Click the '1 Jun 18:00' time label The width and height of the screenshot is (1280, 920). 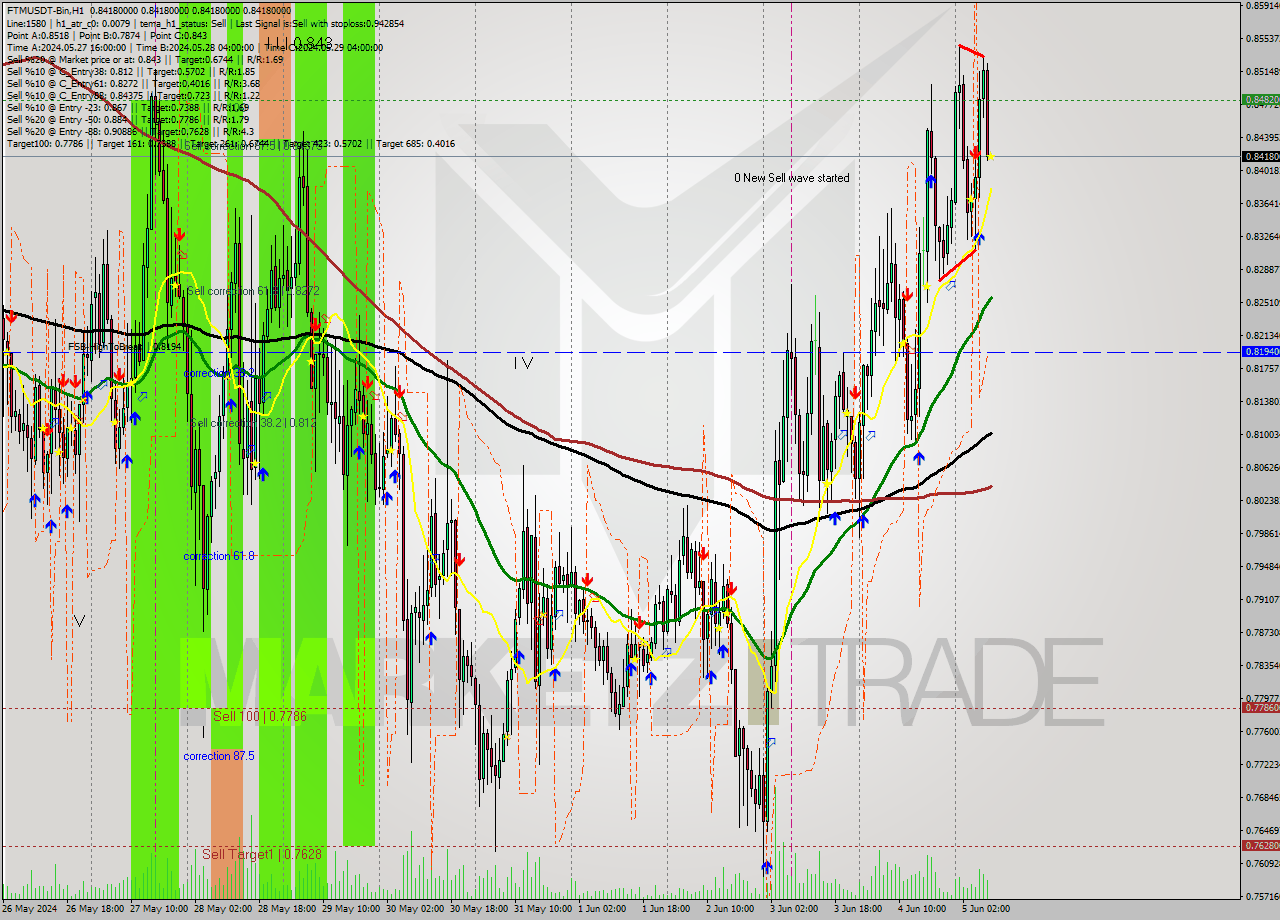point(668,909)
